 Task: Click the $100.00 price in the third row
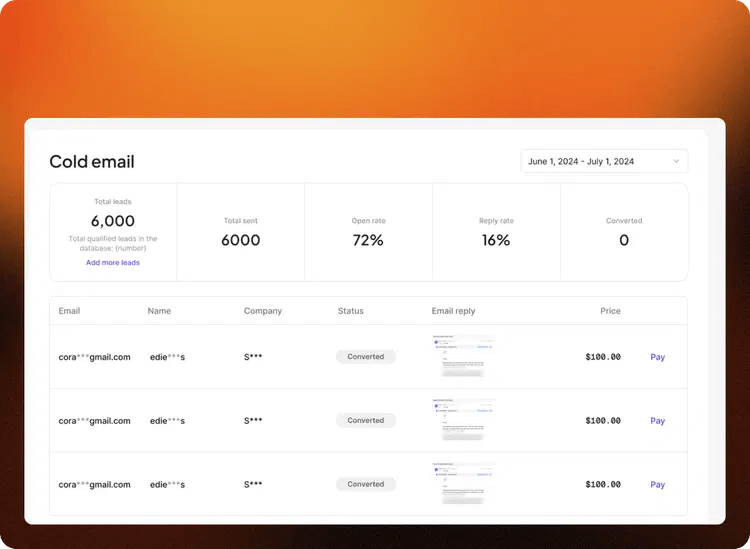[x=603, y=484]
